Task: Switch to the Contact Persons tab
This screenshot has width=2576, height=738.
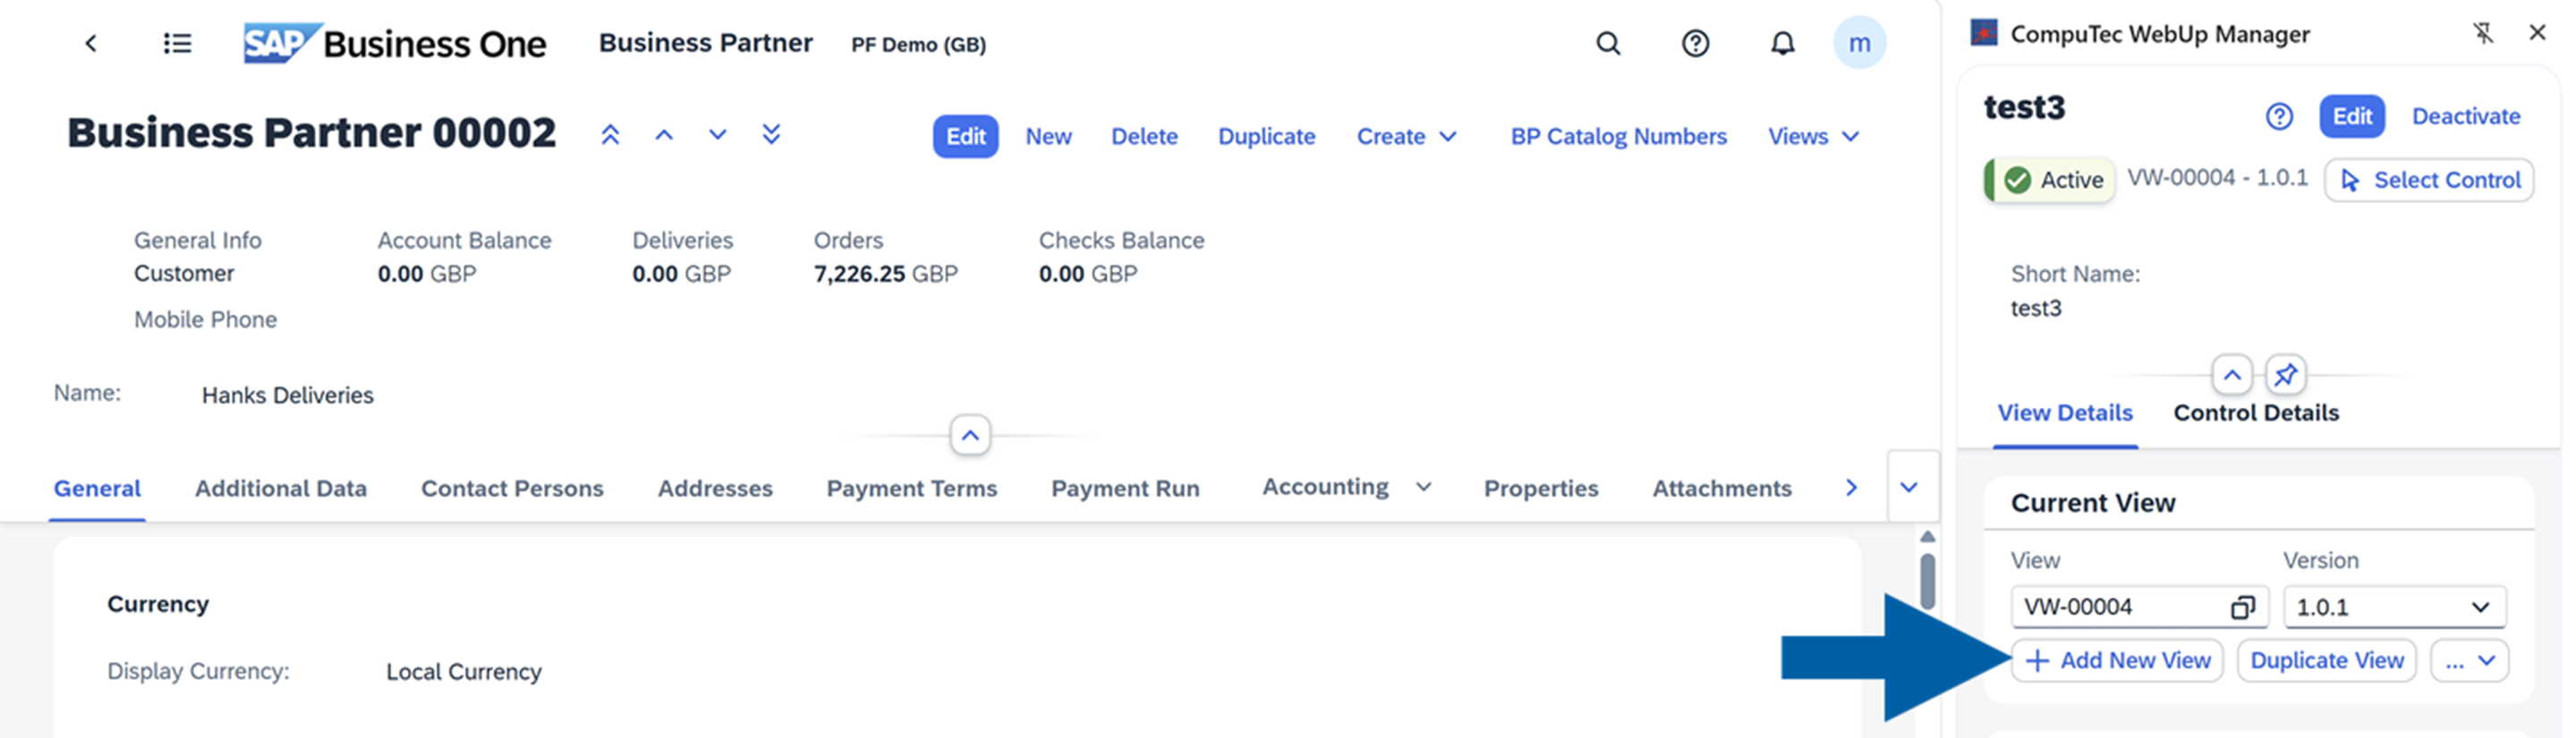Action: (x=511, y=488)
